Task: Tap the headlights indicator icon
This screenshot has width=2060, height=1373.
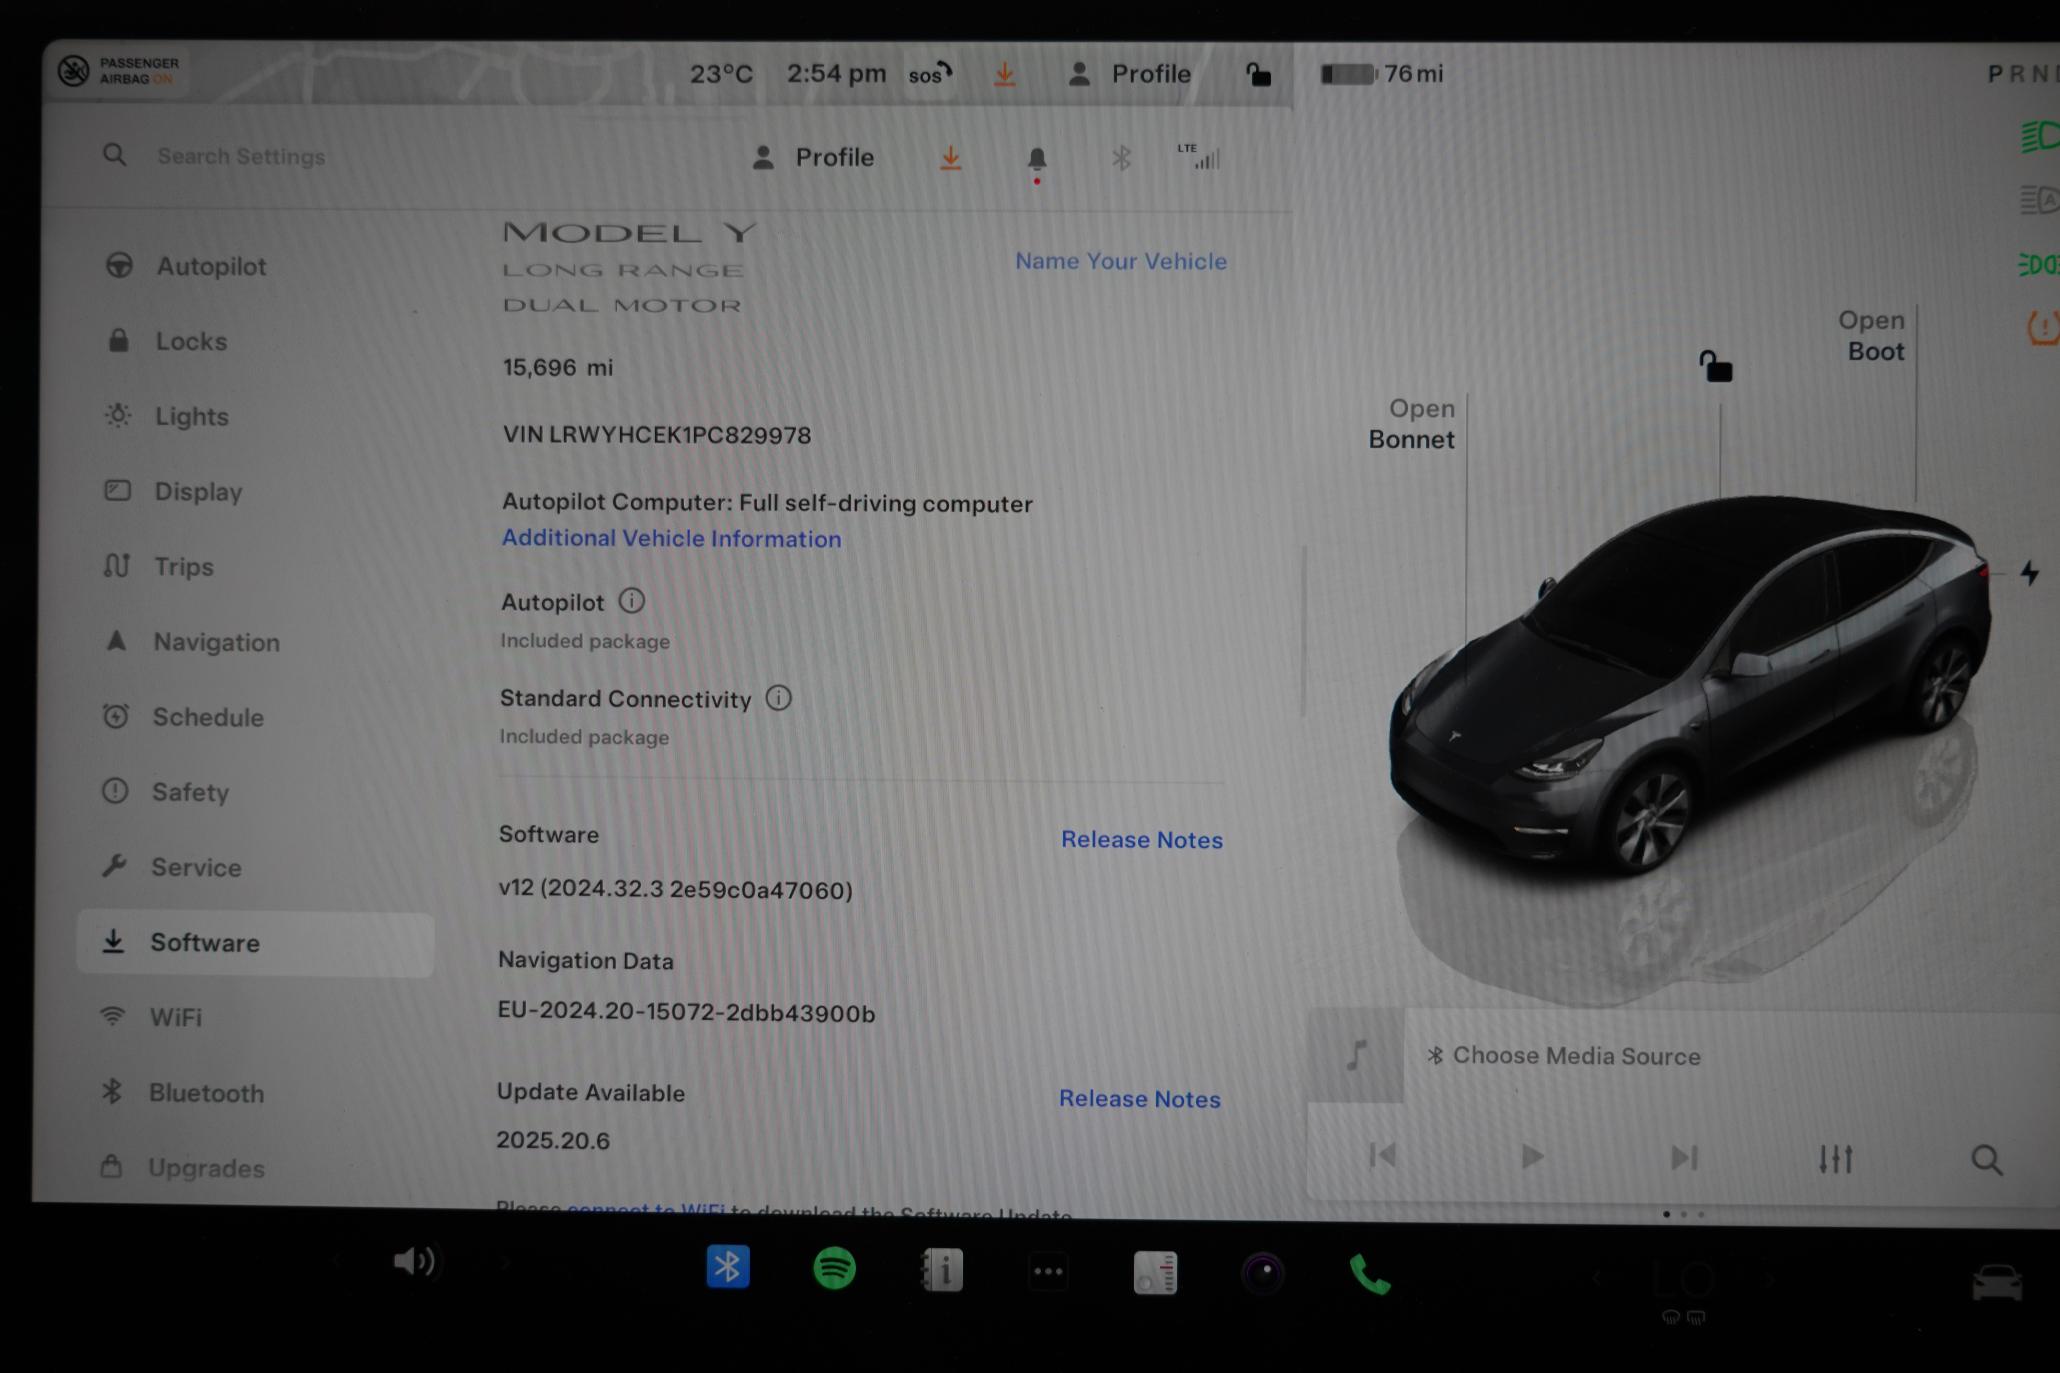Action: coord(2039,137)
